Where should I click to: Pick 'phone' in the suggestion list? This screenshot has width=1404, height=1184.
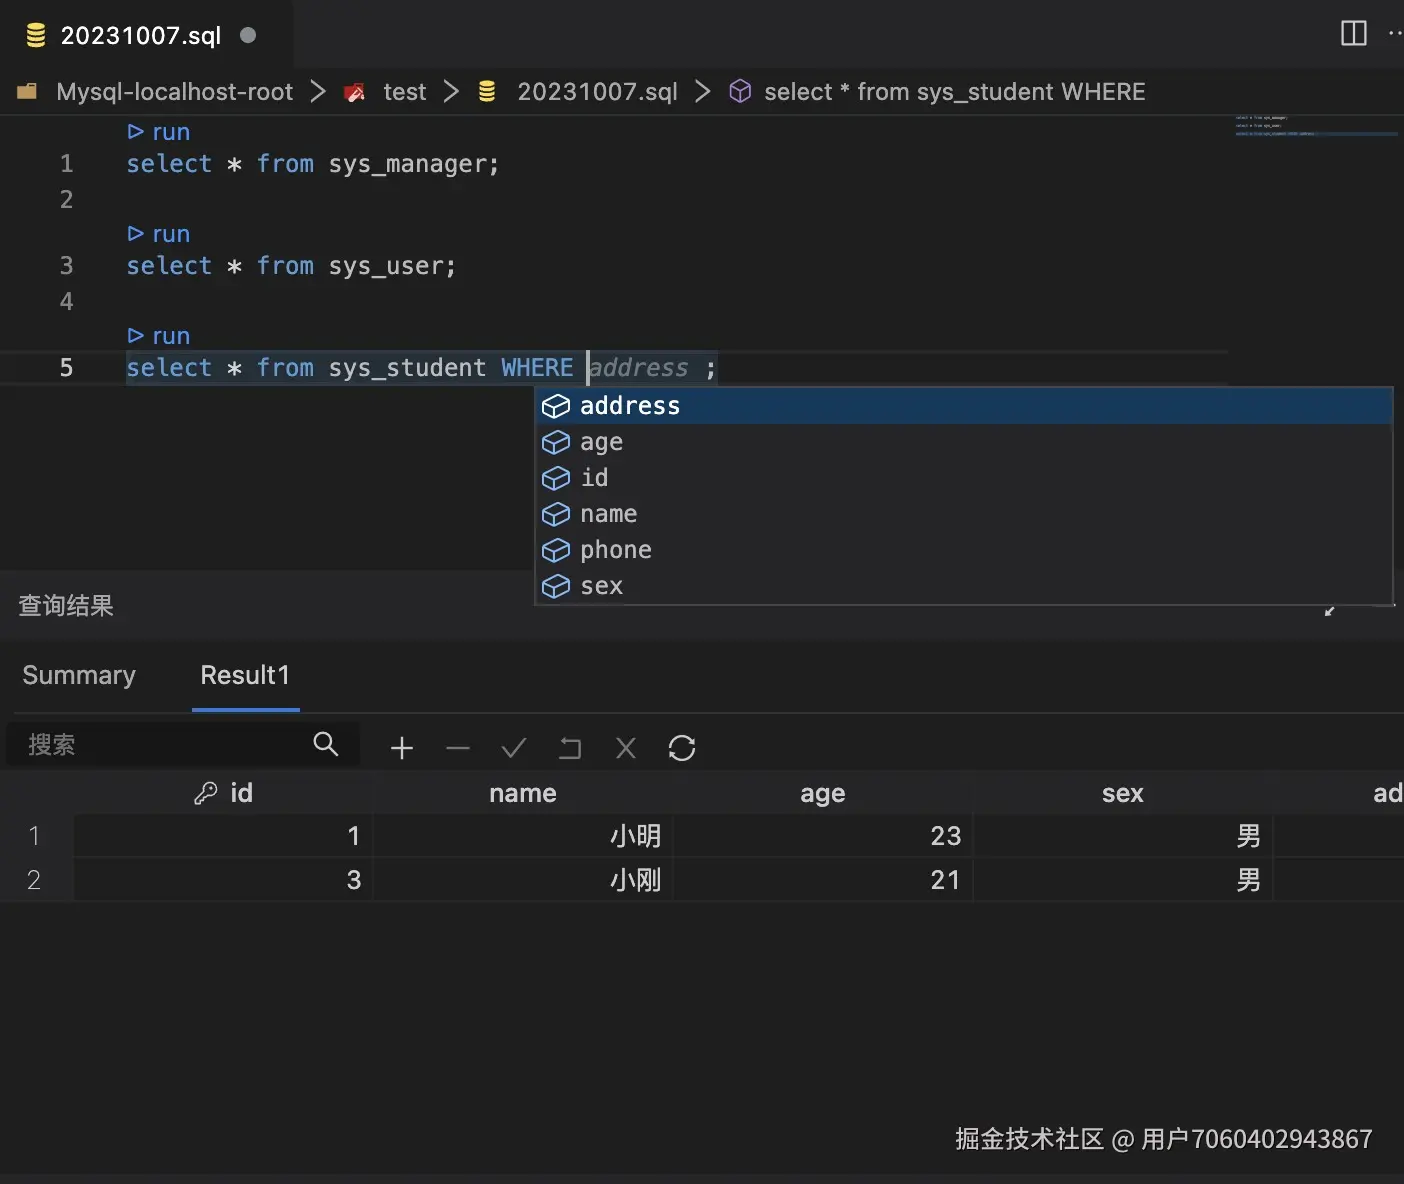pos(616,550)
